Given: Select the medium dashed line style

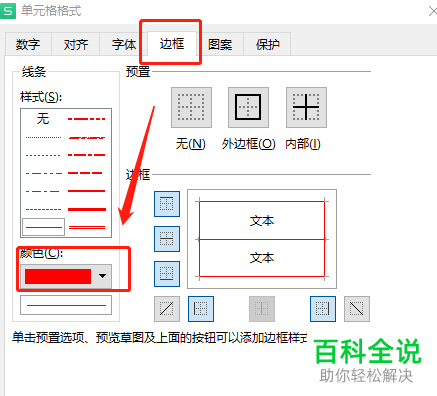Looking at the screenshot, I should coord(85,173).
